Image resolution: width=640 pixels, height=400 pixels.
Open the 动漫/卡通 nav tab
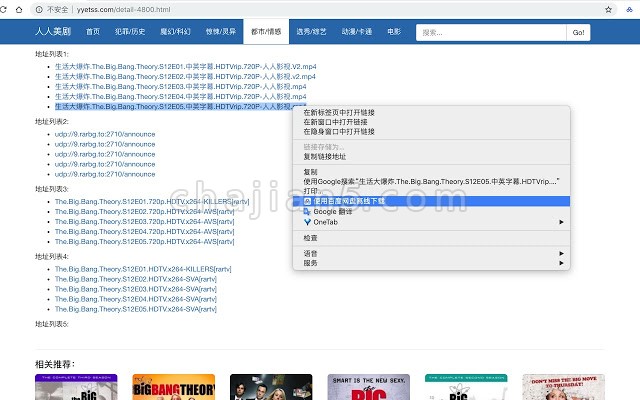click(357, 31)
